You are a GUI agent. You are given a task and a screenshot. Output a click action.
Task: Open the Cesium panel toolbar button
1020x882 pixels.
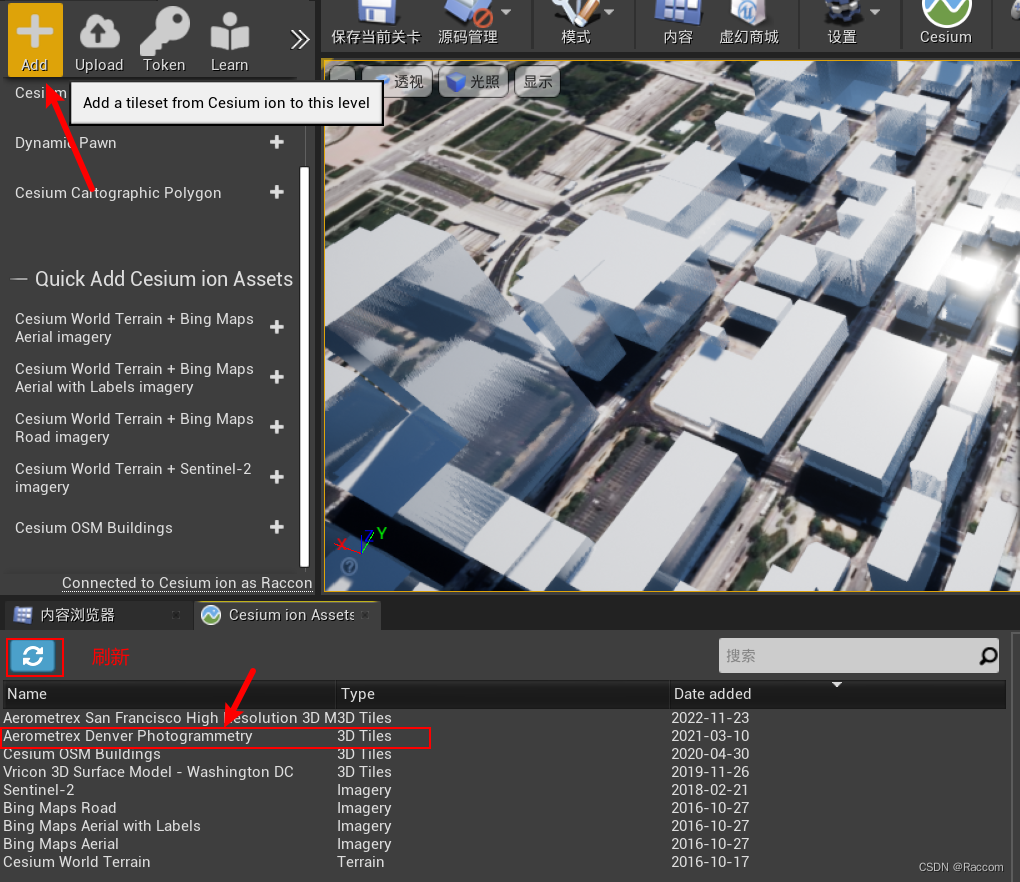(x=946, y=24)
